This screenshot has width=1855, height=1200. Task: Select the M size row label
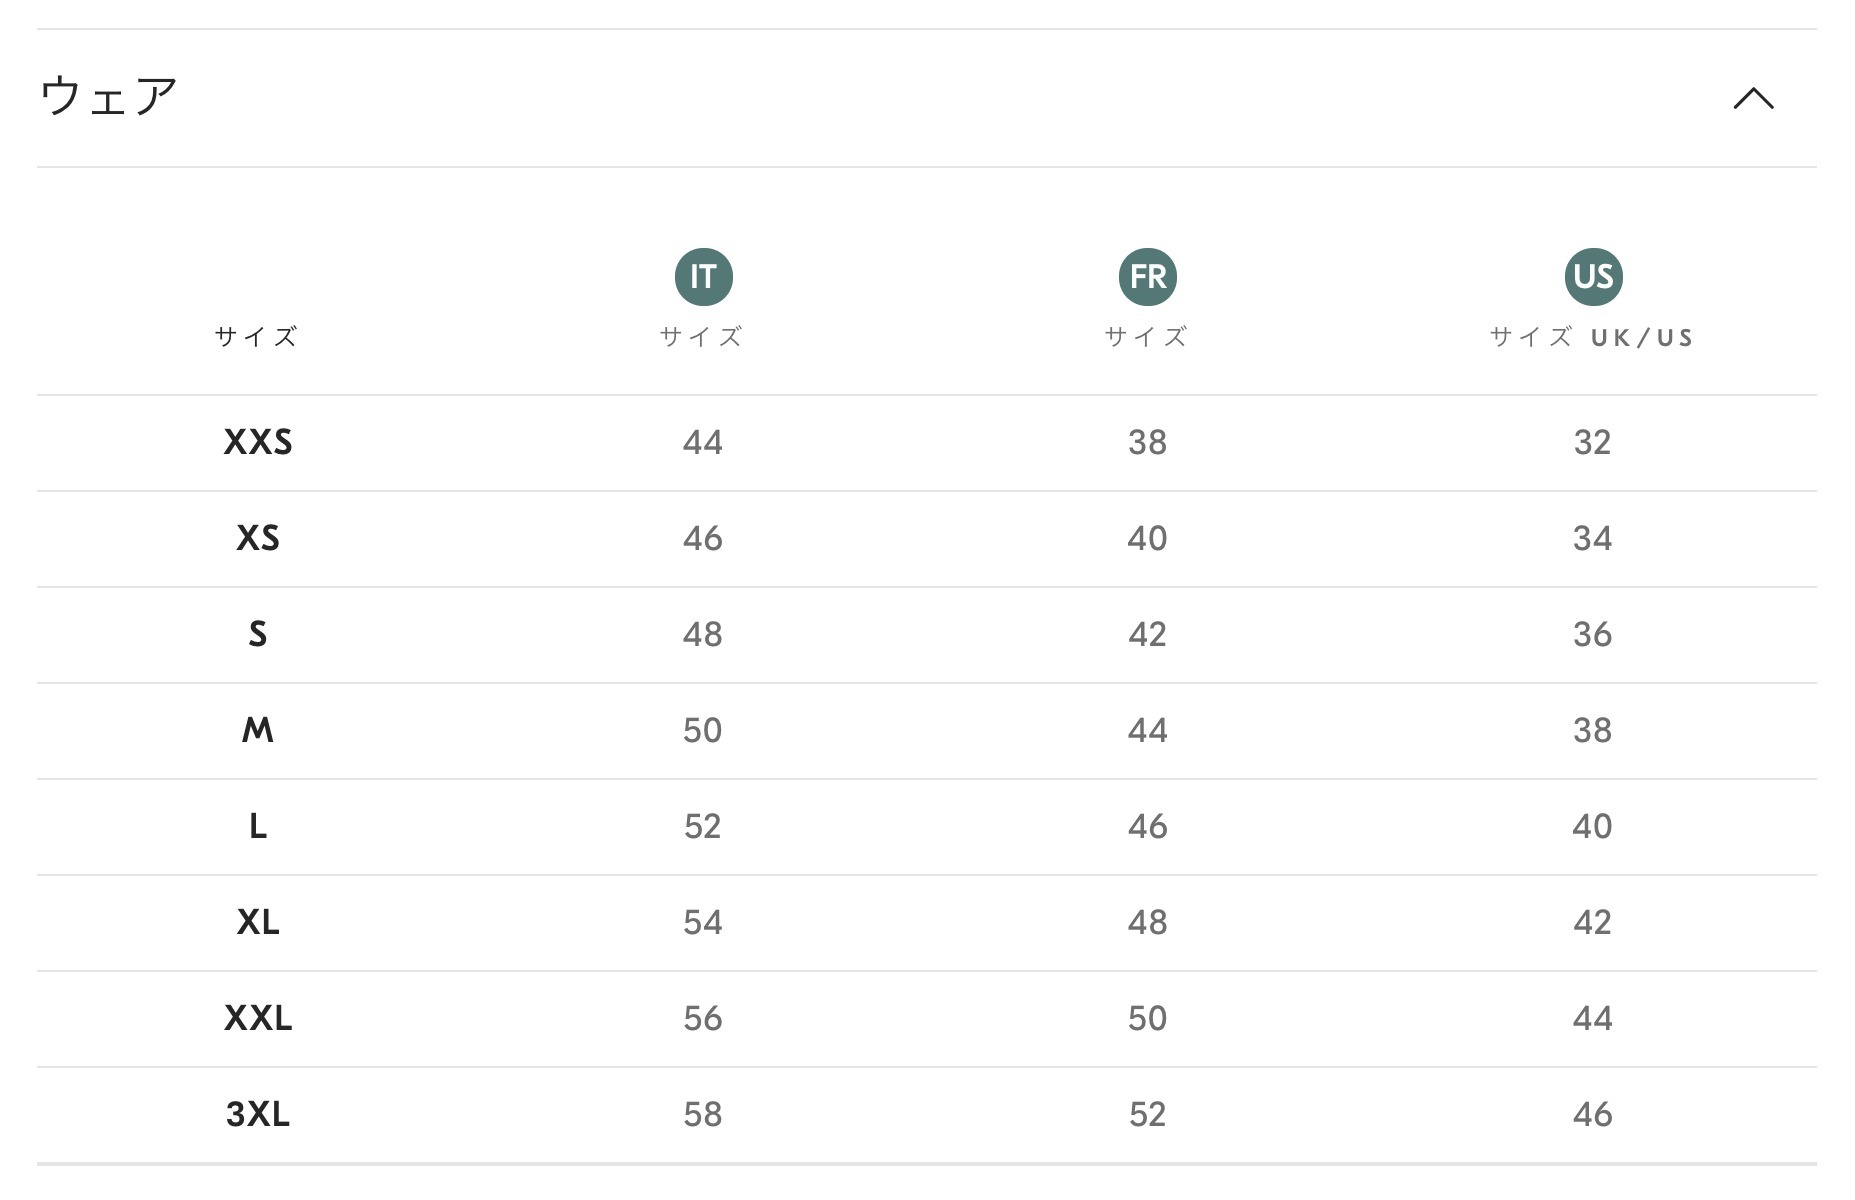[x=258, y=730]
